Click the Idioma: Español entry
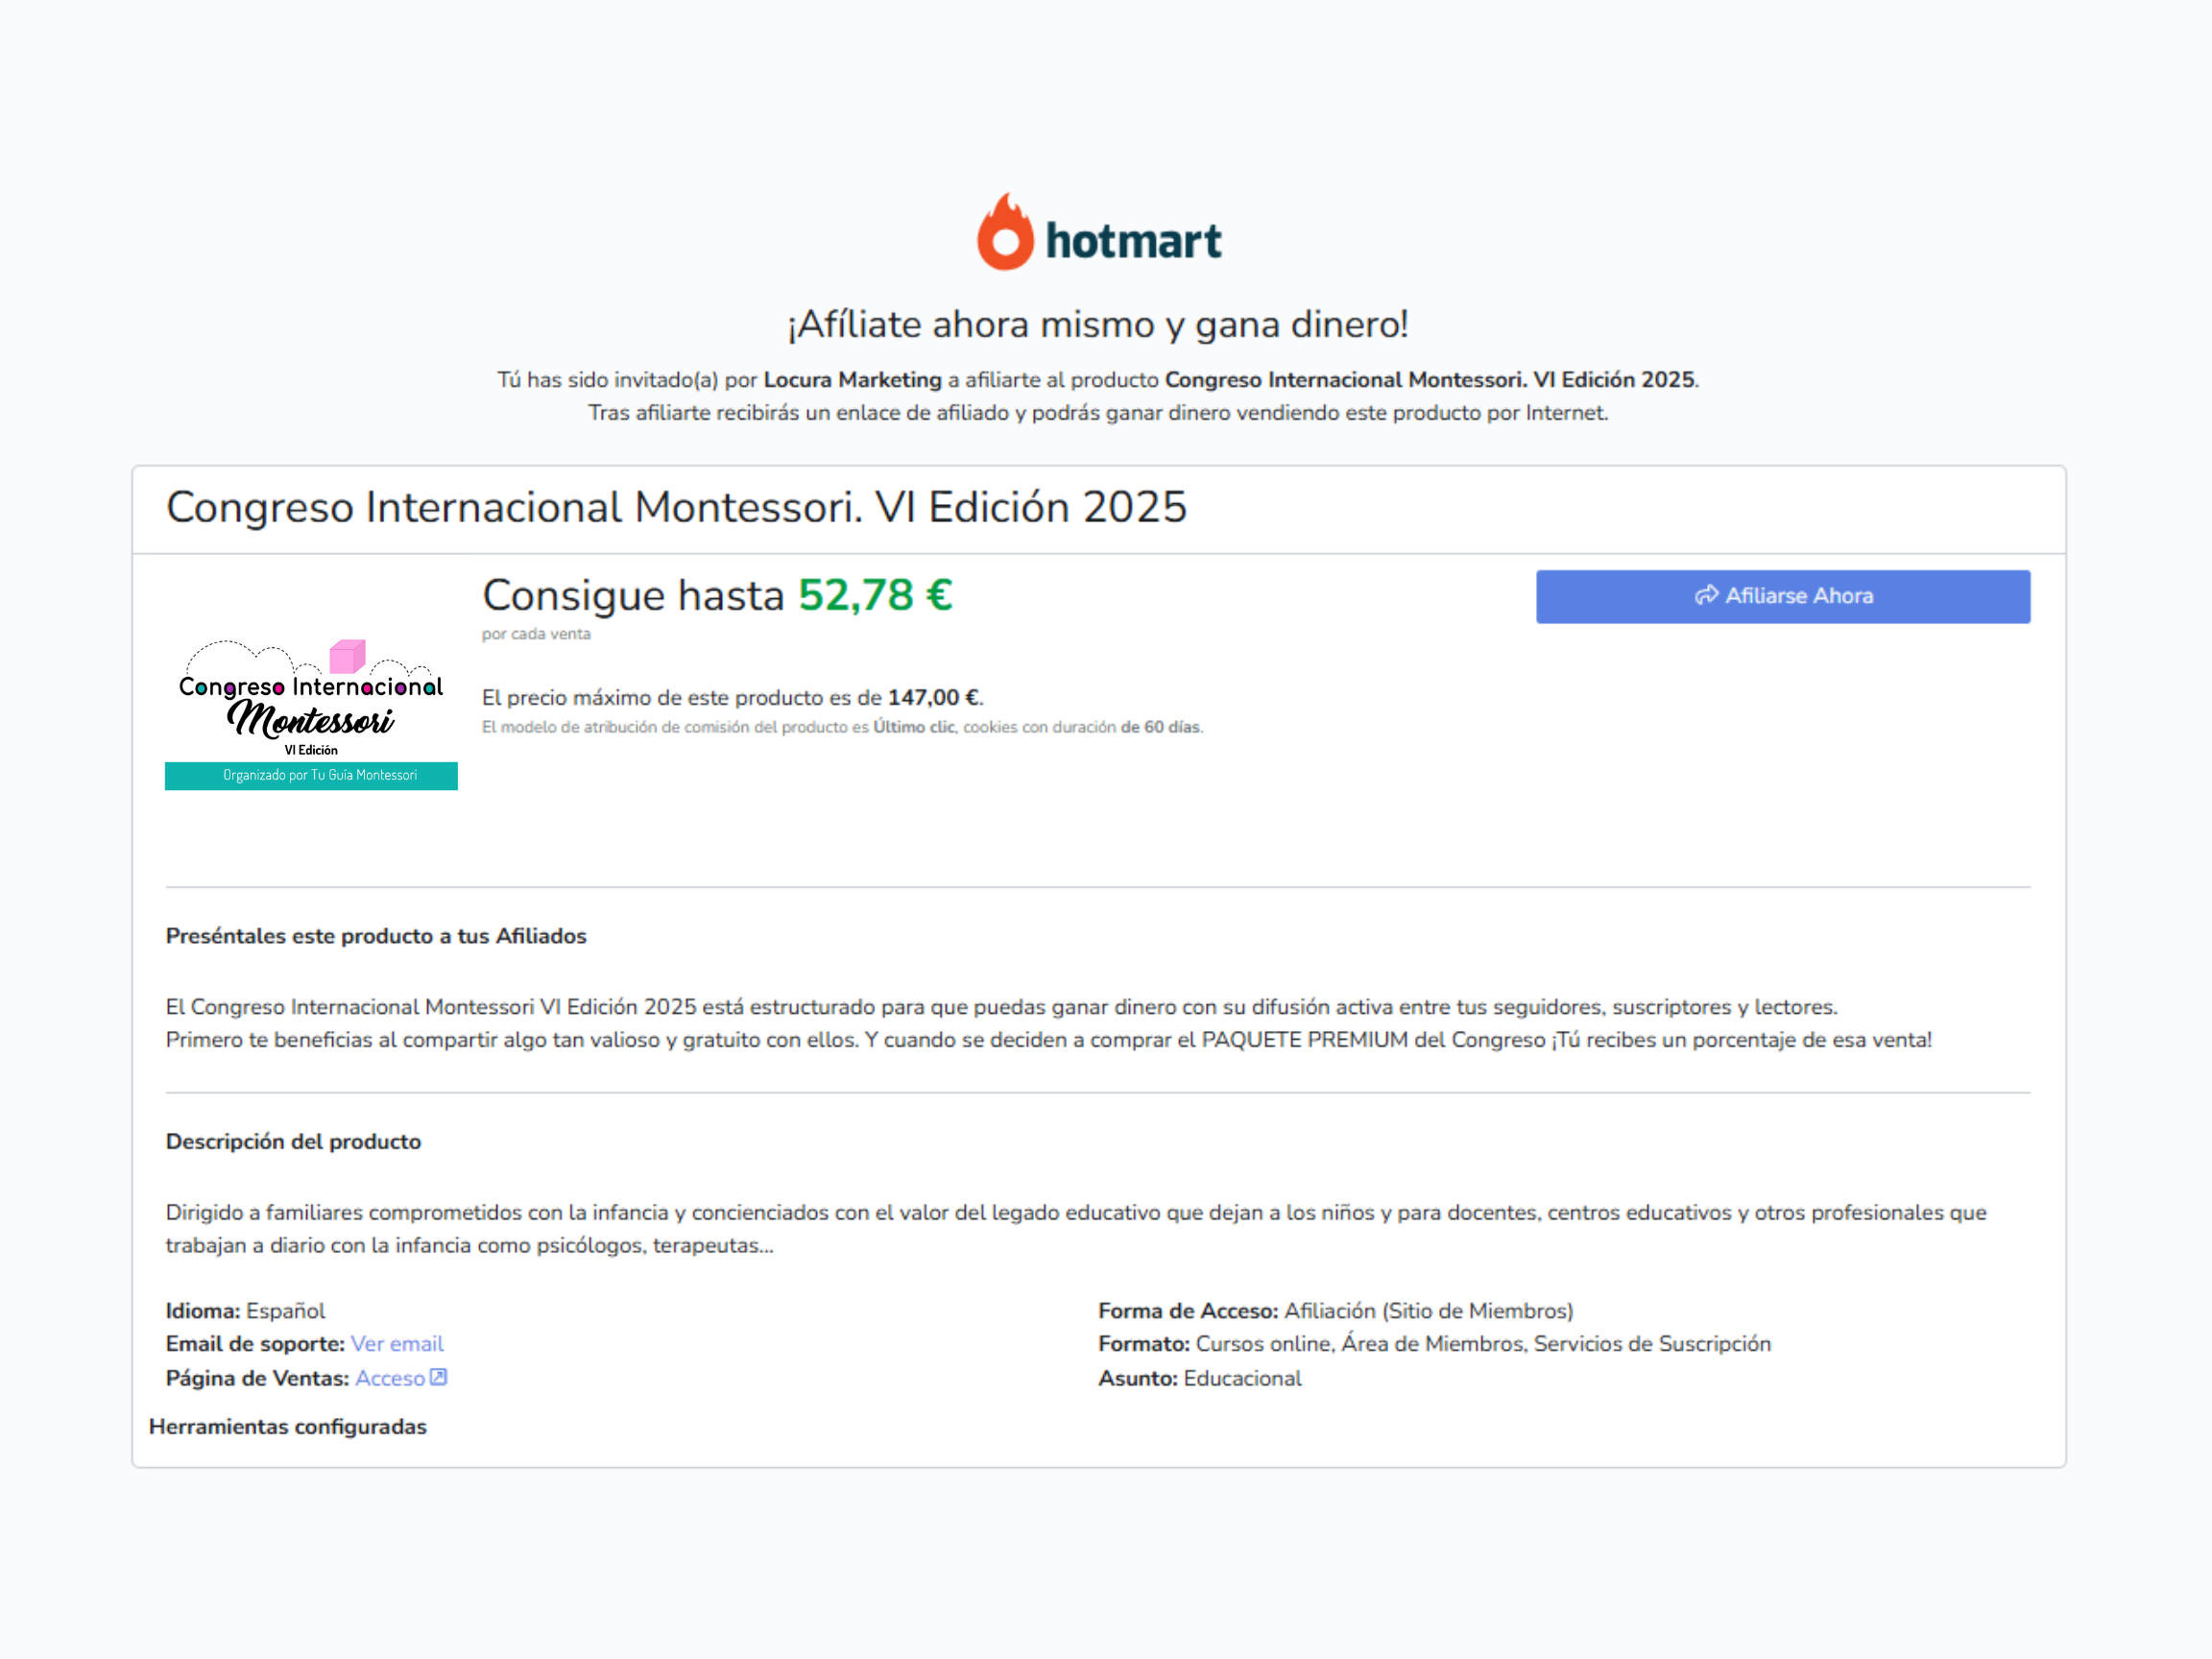2212x1659 pixels. [245, 1311]
